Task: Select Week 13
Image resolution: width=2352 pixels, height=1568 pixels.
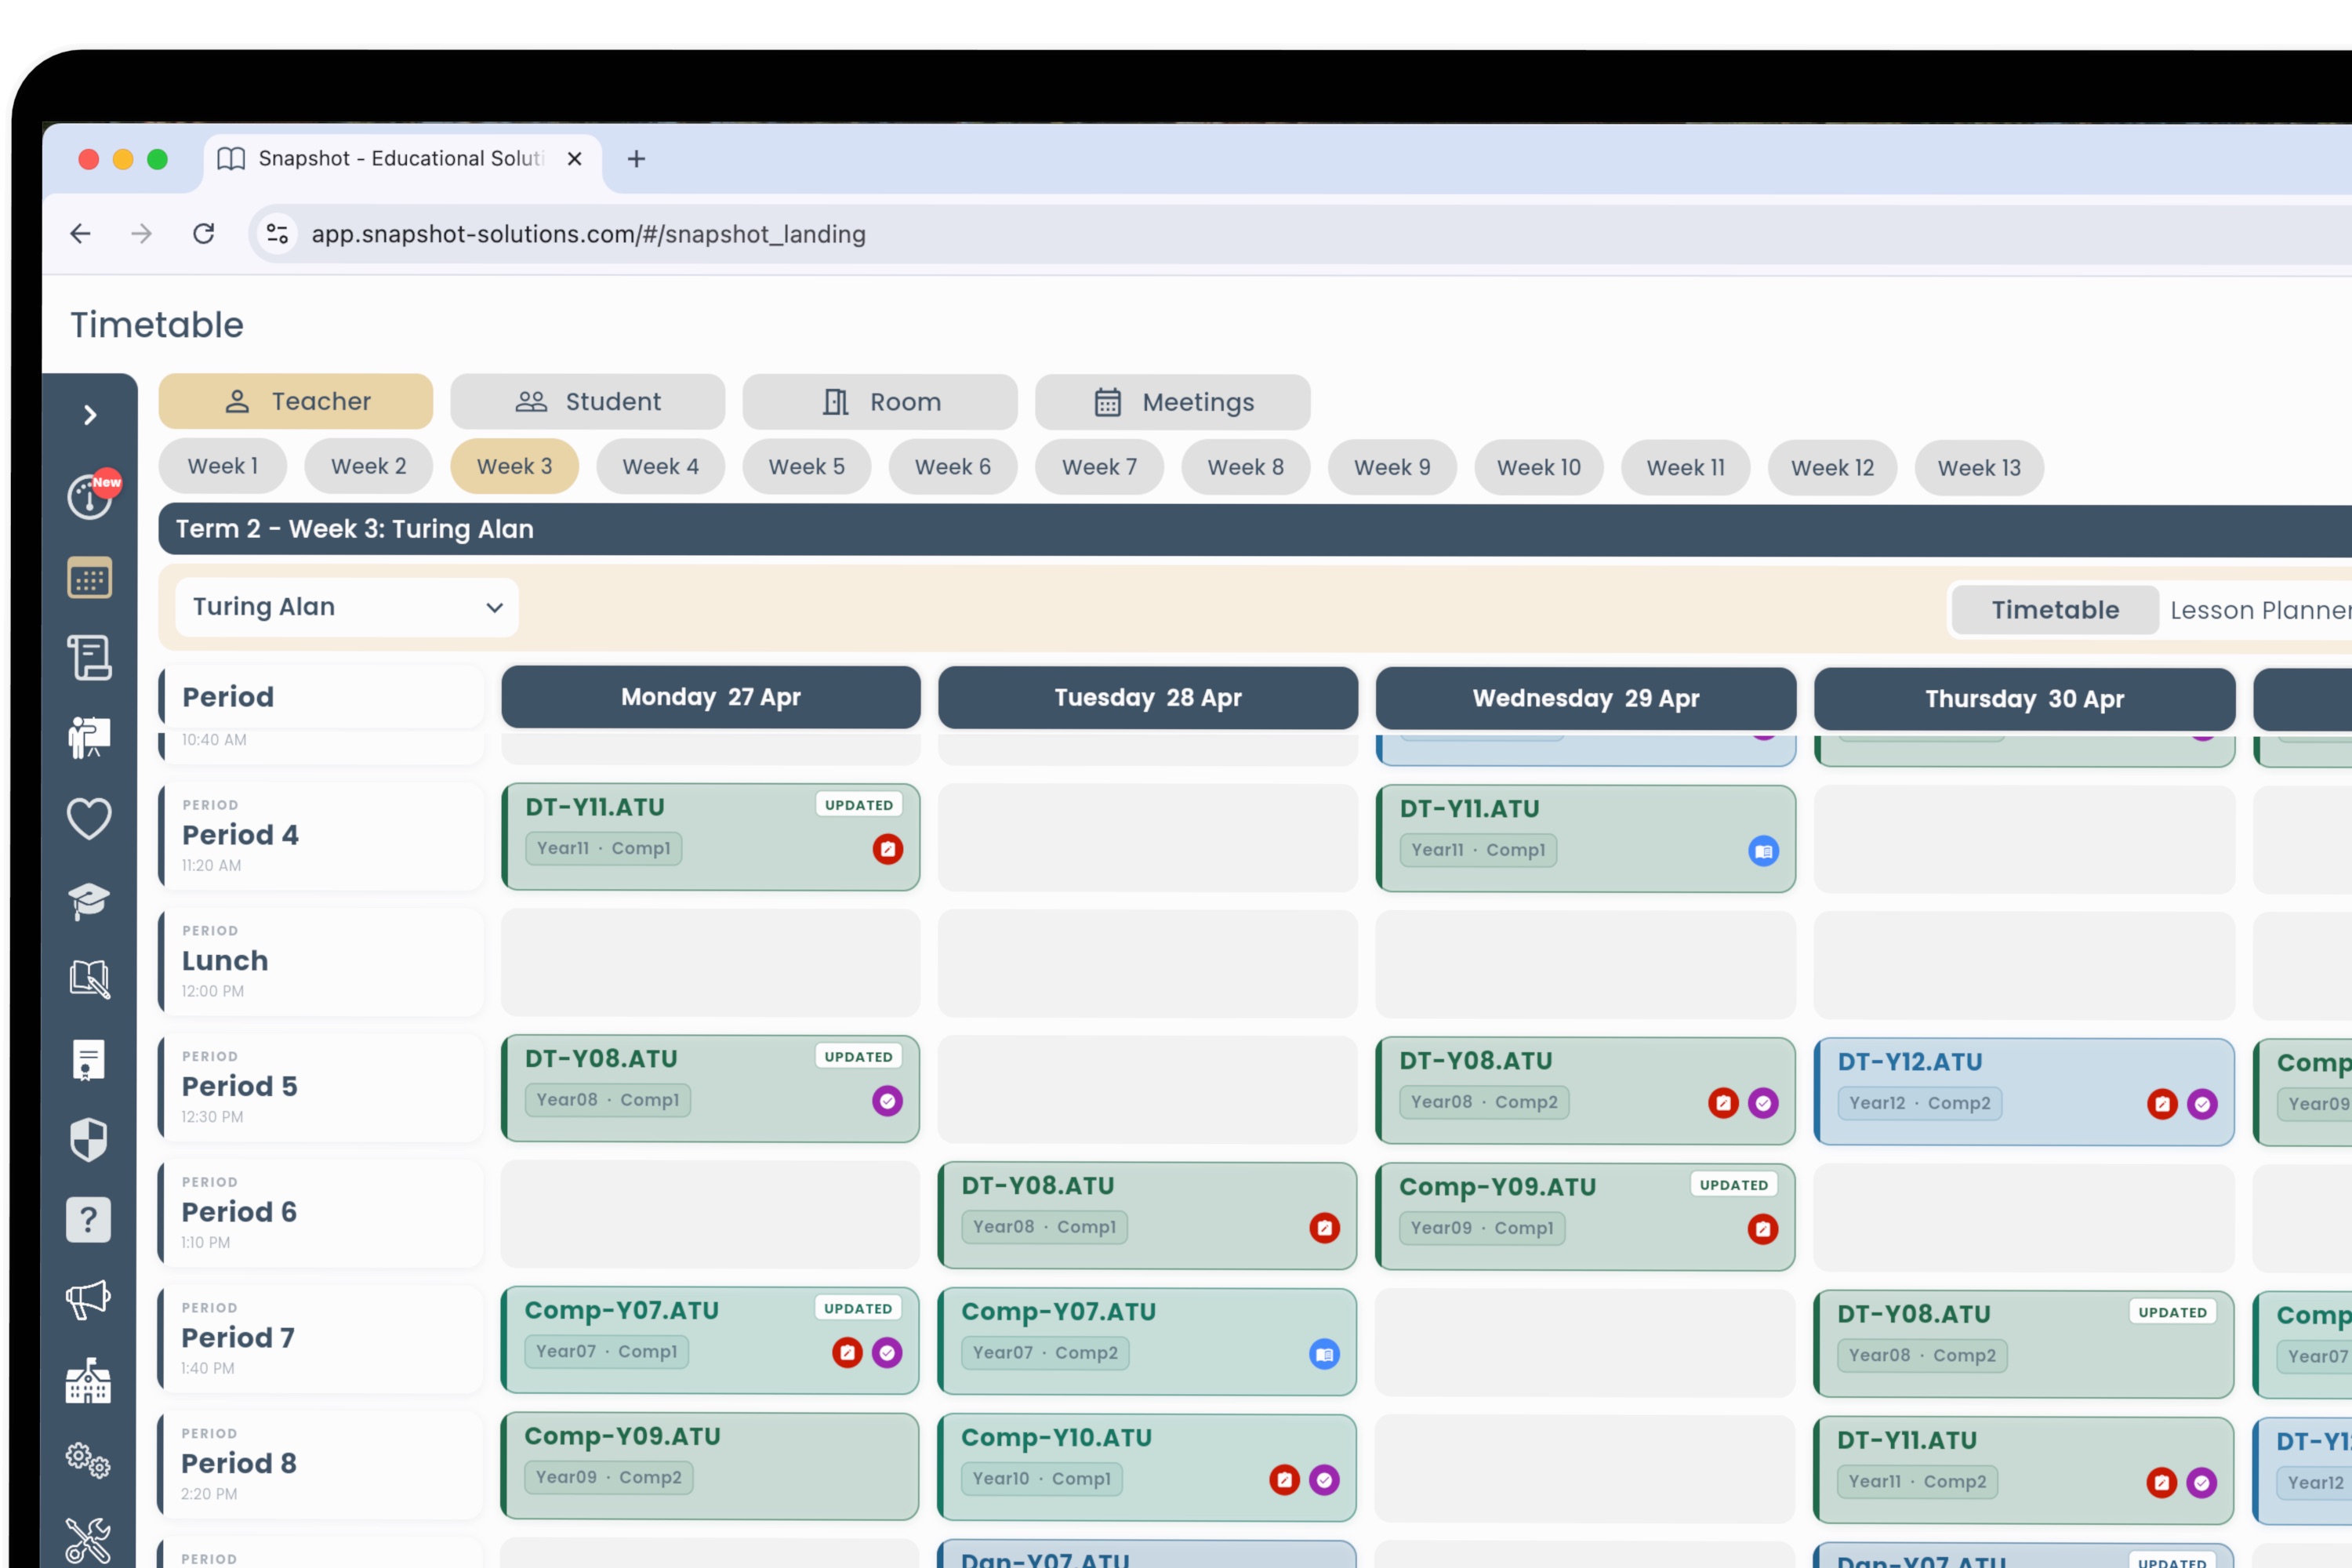Action: pyautogui.click(x=1979, y=468)
